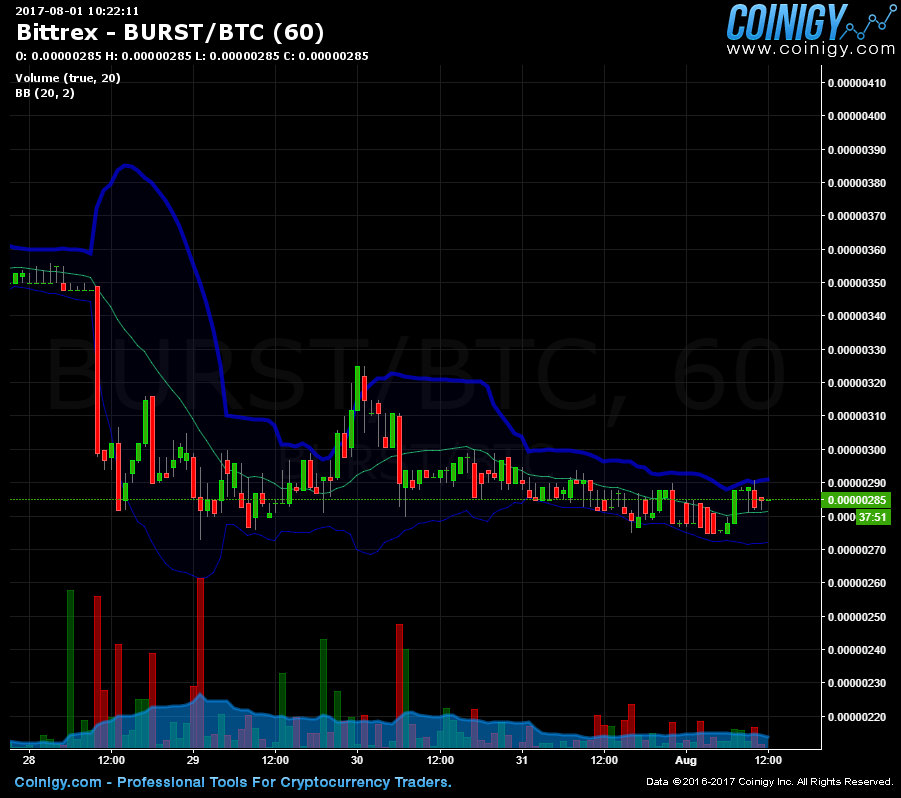This screenshot has height=798, width=901.
Task: Click the 30 date label on time axis
Action: point(357,760)
